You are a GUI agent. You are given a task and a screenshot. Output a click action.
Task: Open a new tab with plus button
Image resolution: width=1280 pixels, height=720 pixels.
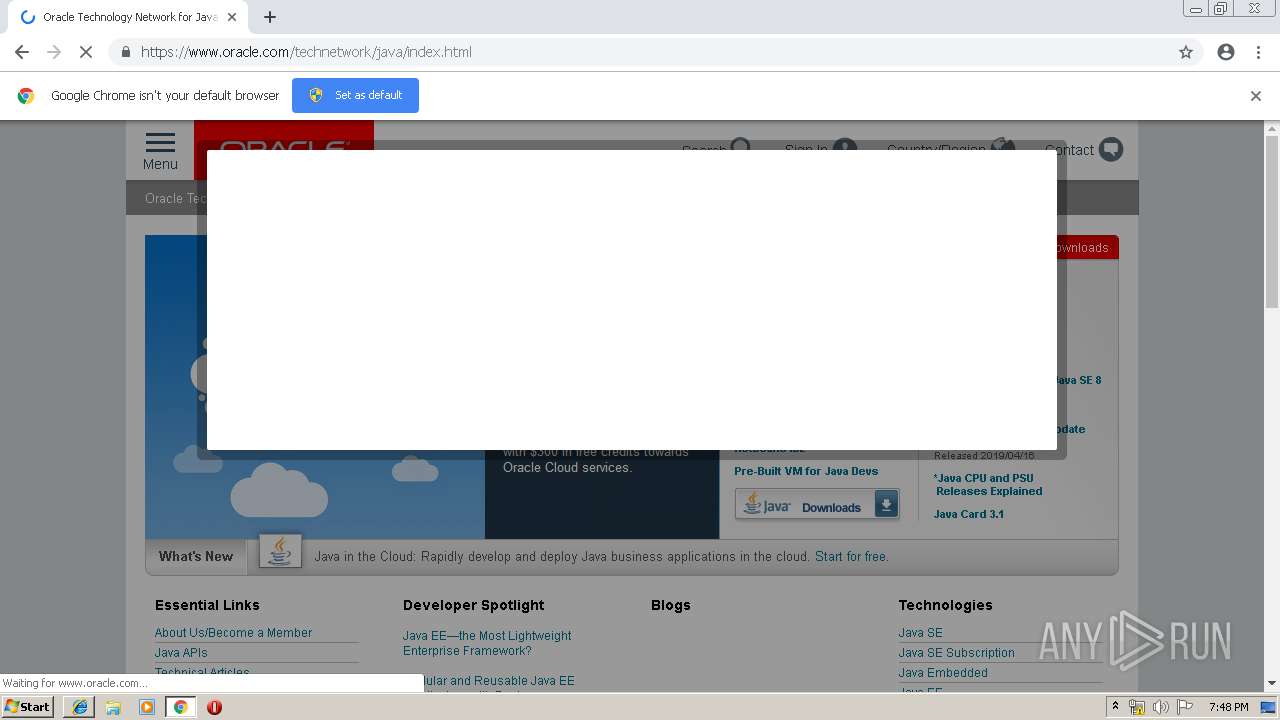click(270, 17)
